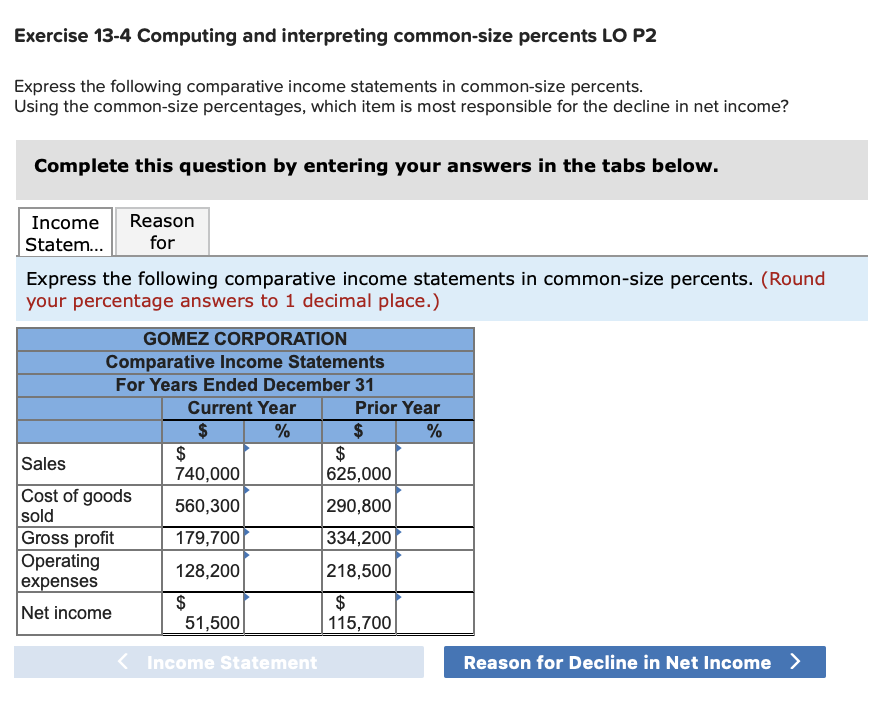The height and width of the screenshot is (706, 872).
Task: Click the Current Year percent cell for Sales
Action: pos(283,463)
